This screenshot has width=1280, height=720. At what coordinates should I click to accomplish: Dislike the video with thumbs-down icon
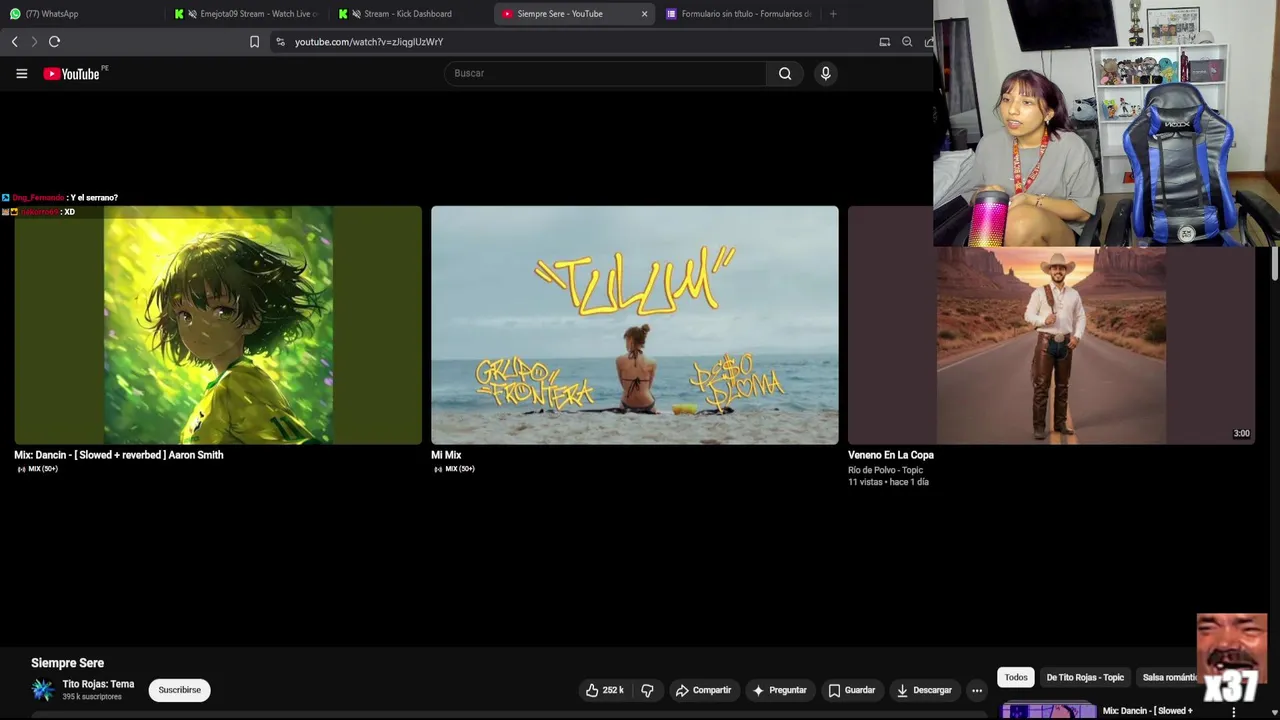coord(647,690)
